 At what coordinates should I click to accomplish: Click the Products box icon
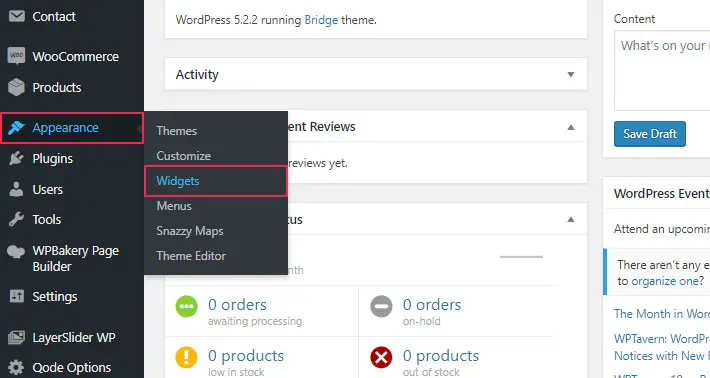pyautogui.click(x=16, y=87)
